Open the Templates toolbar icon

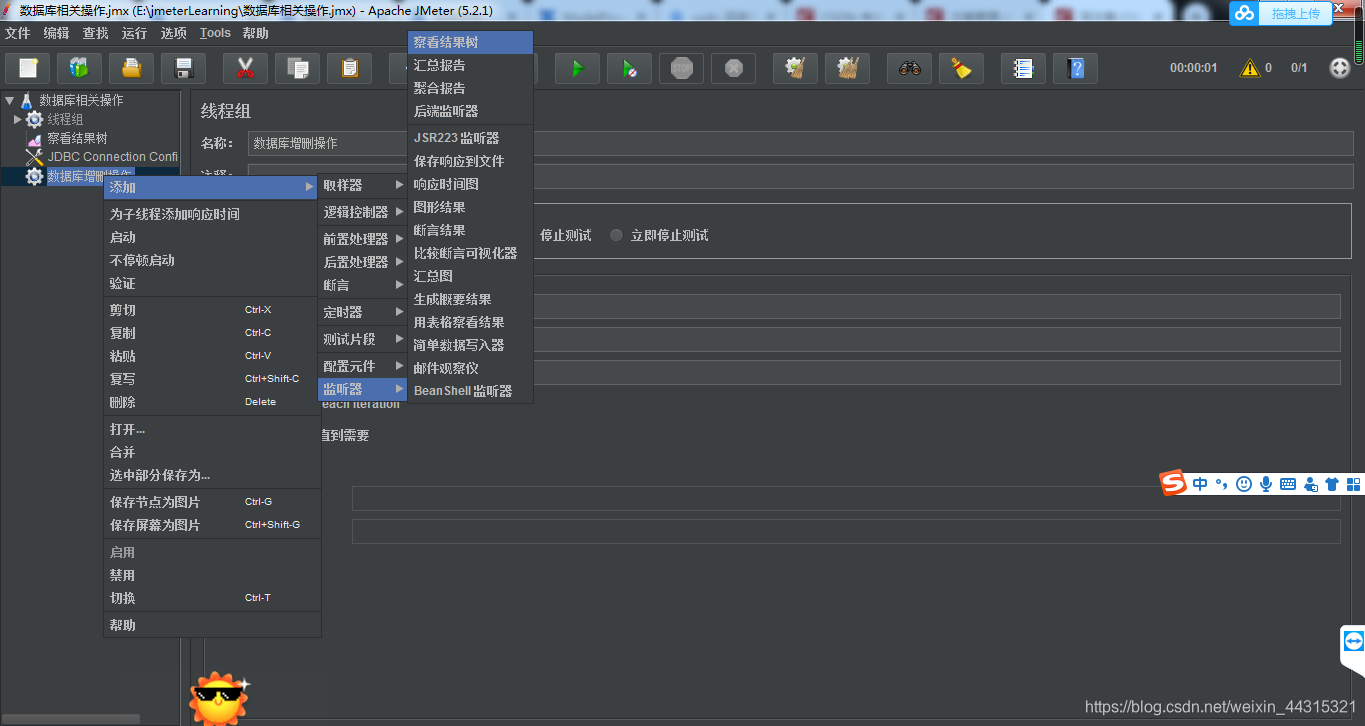pos(79,68)
